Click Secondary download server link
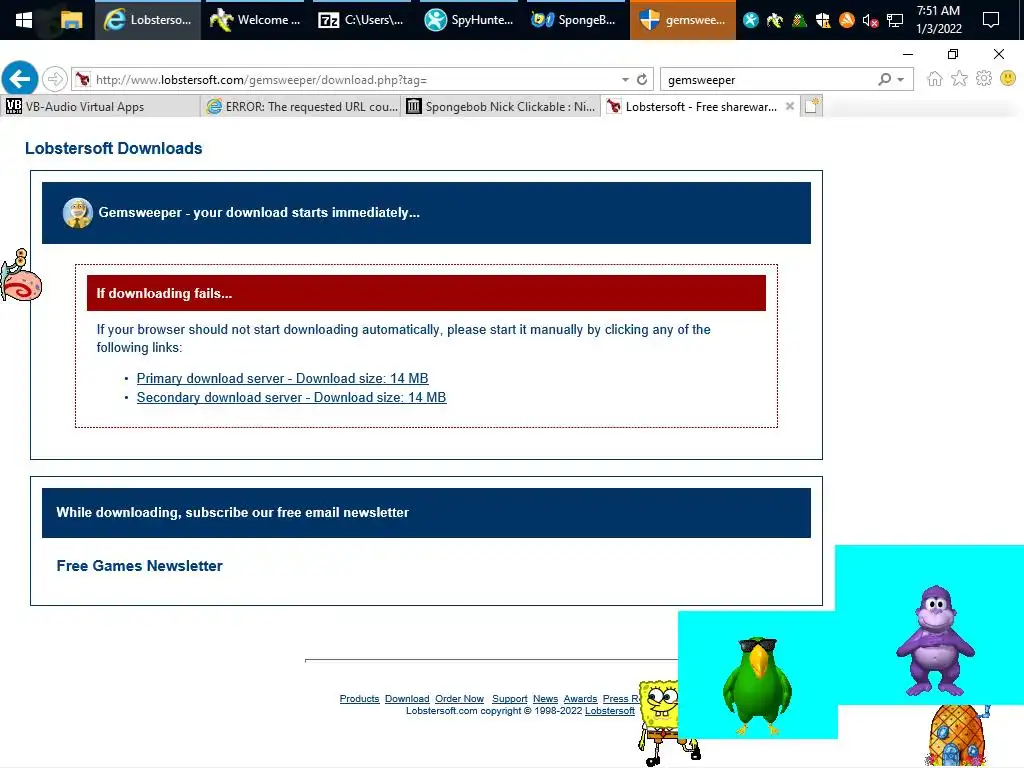 click(291, 398)
